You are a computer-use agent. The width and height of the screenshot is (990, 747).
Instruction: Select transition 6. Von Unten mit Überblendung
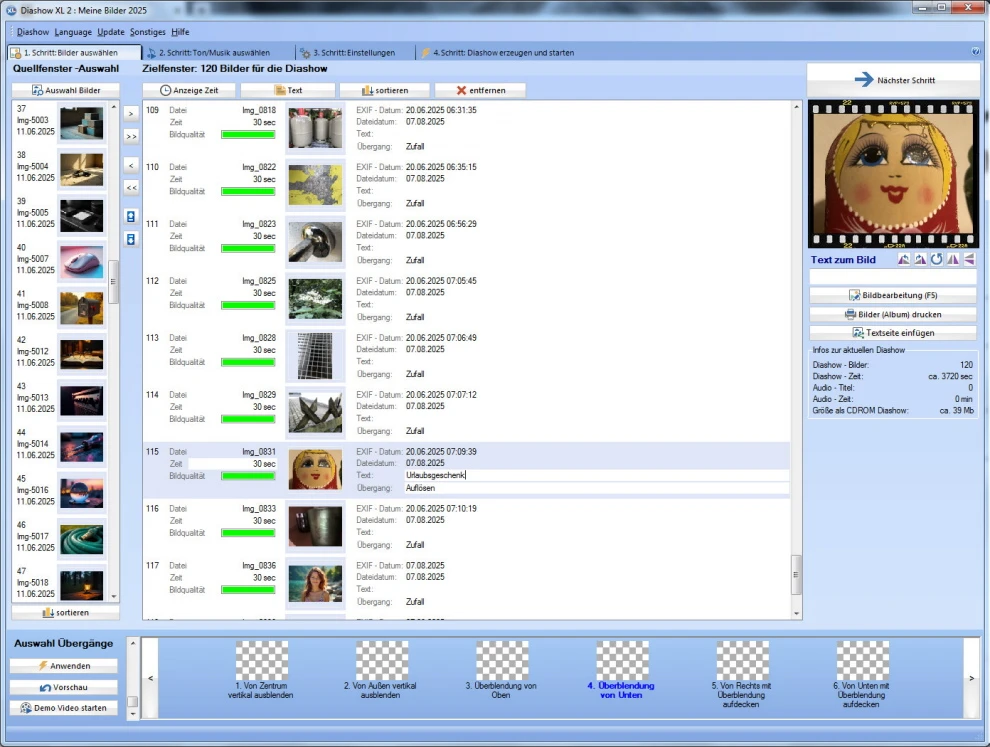pos(862,675)
